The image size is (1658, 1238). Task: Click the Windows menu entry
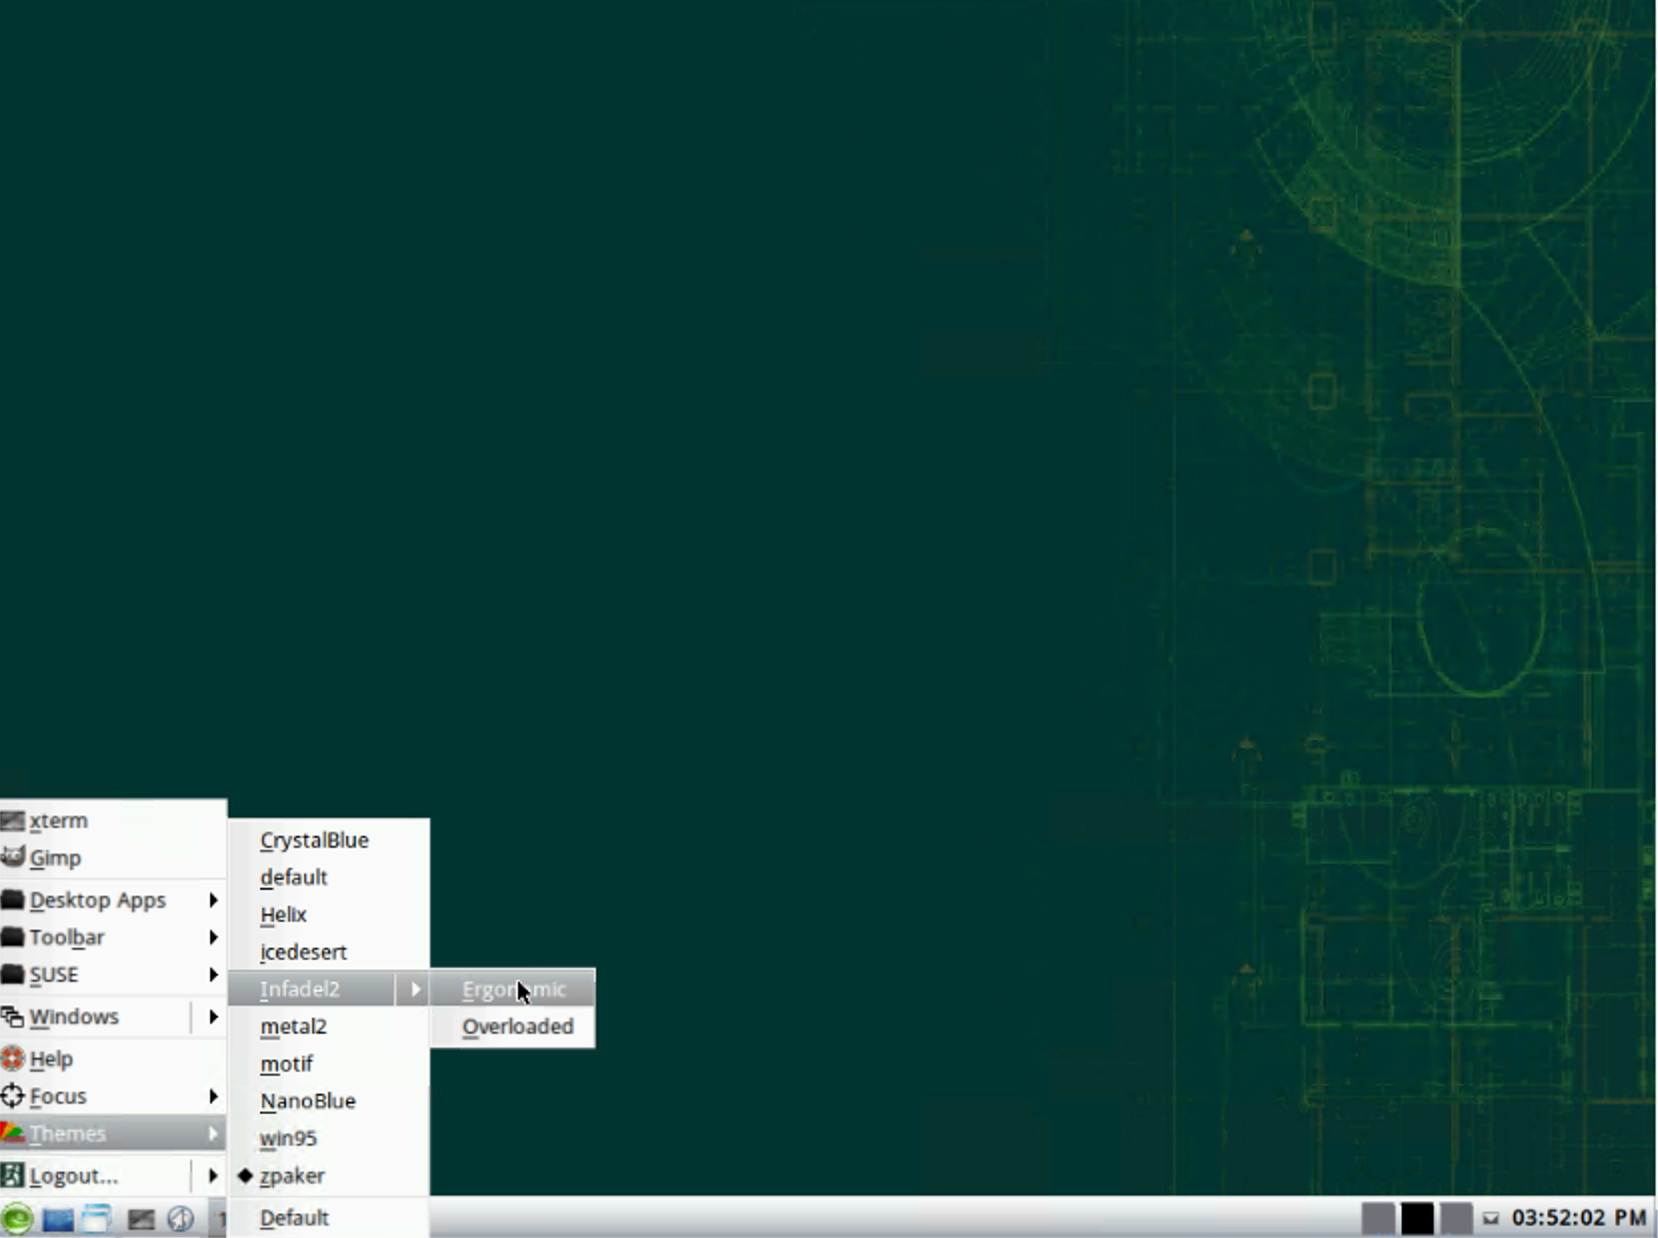(95, 1017)
